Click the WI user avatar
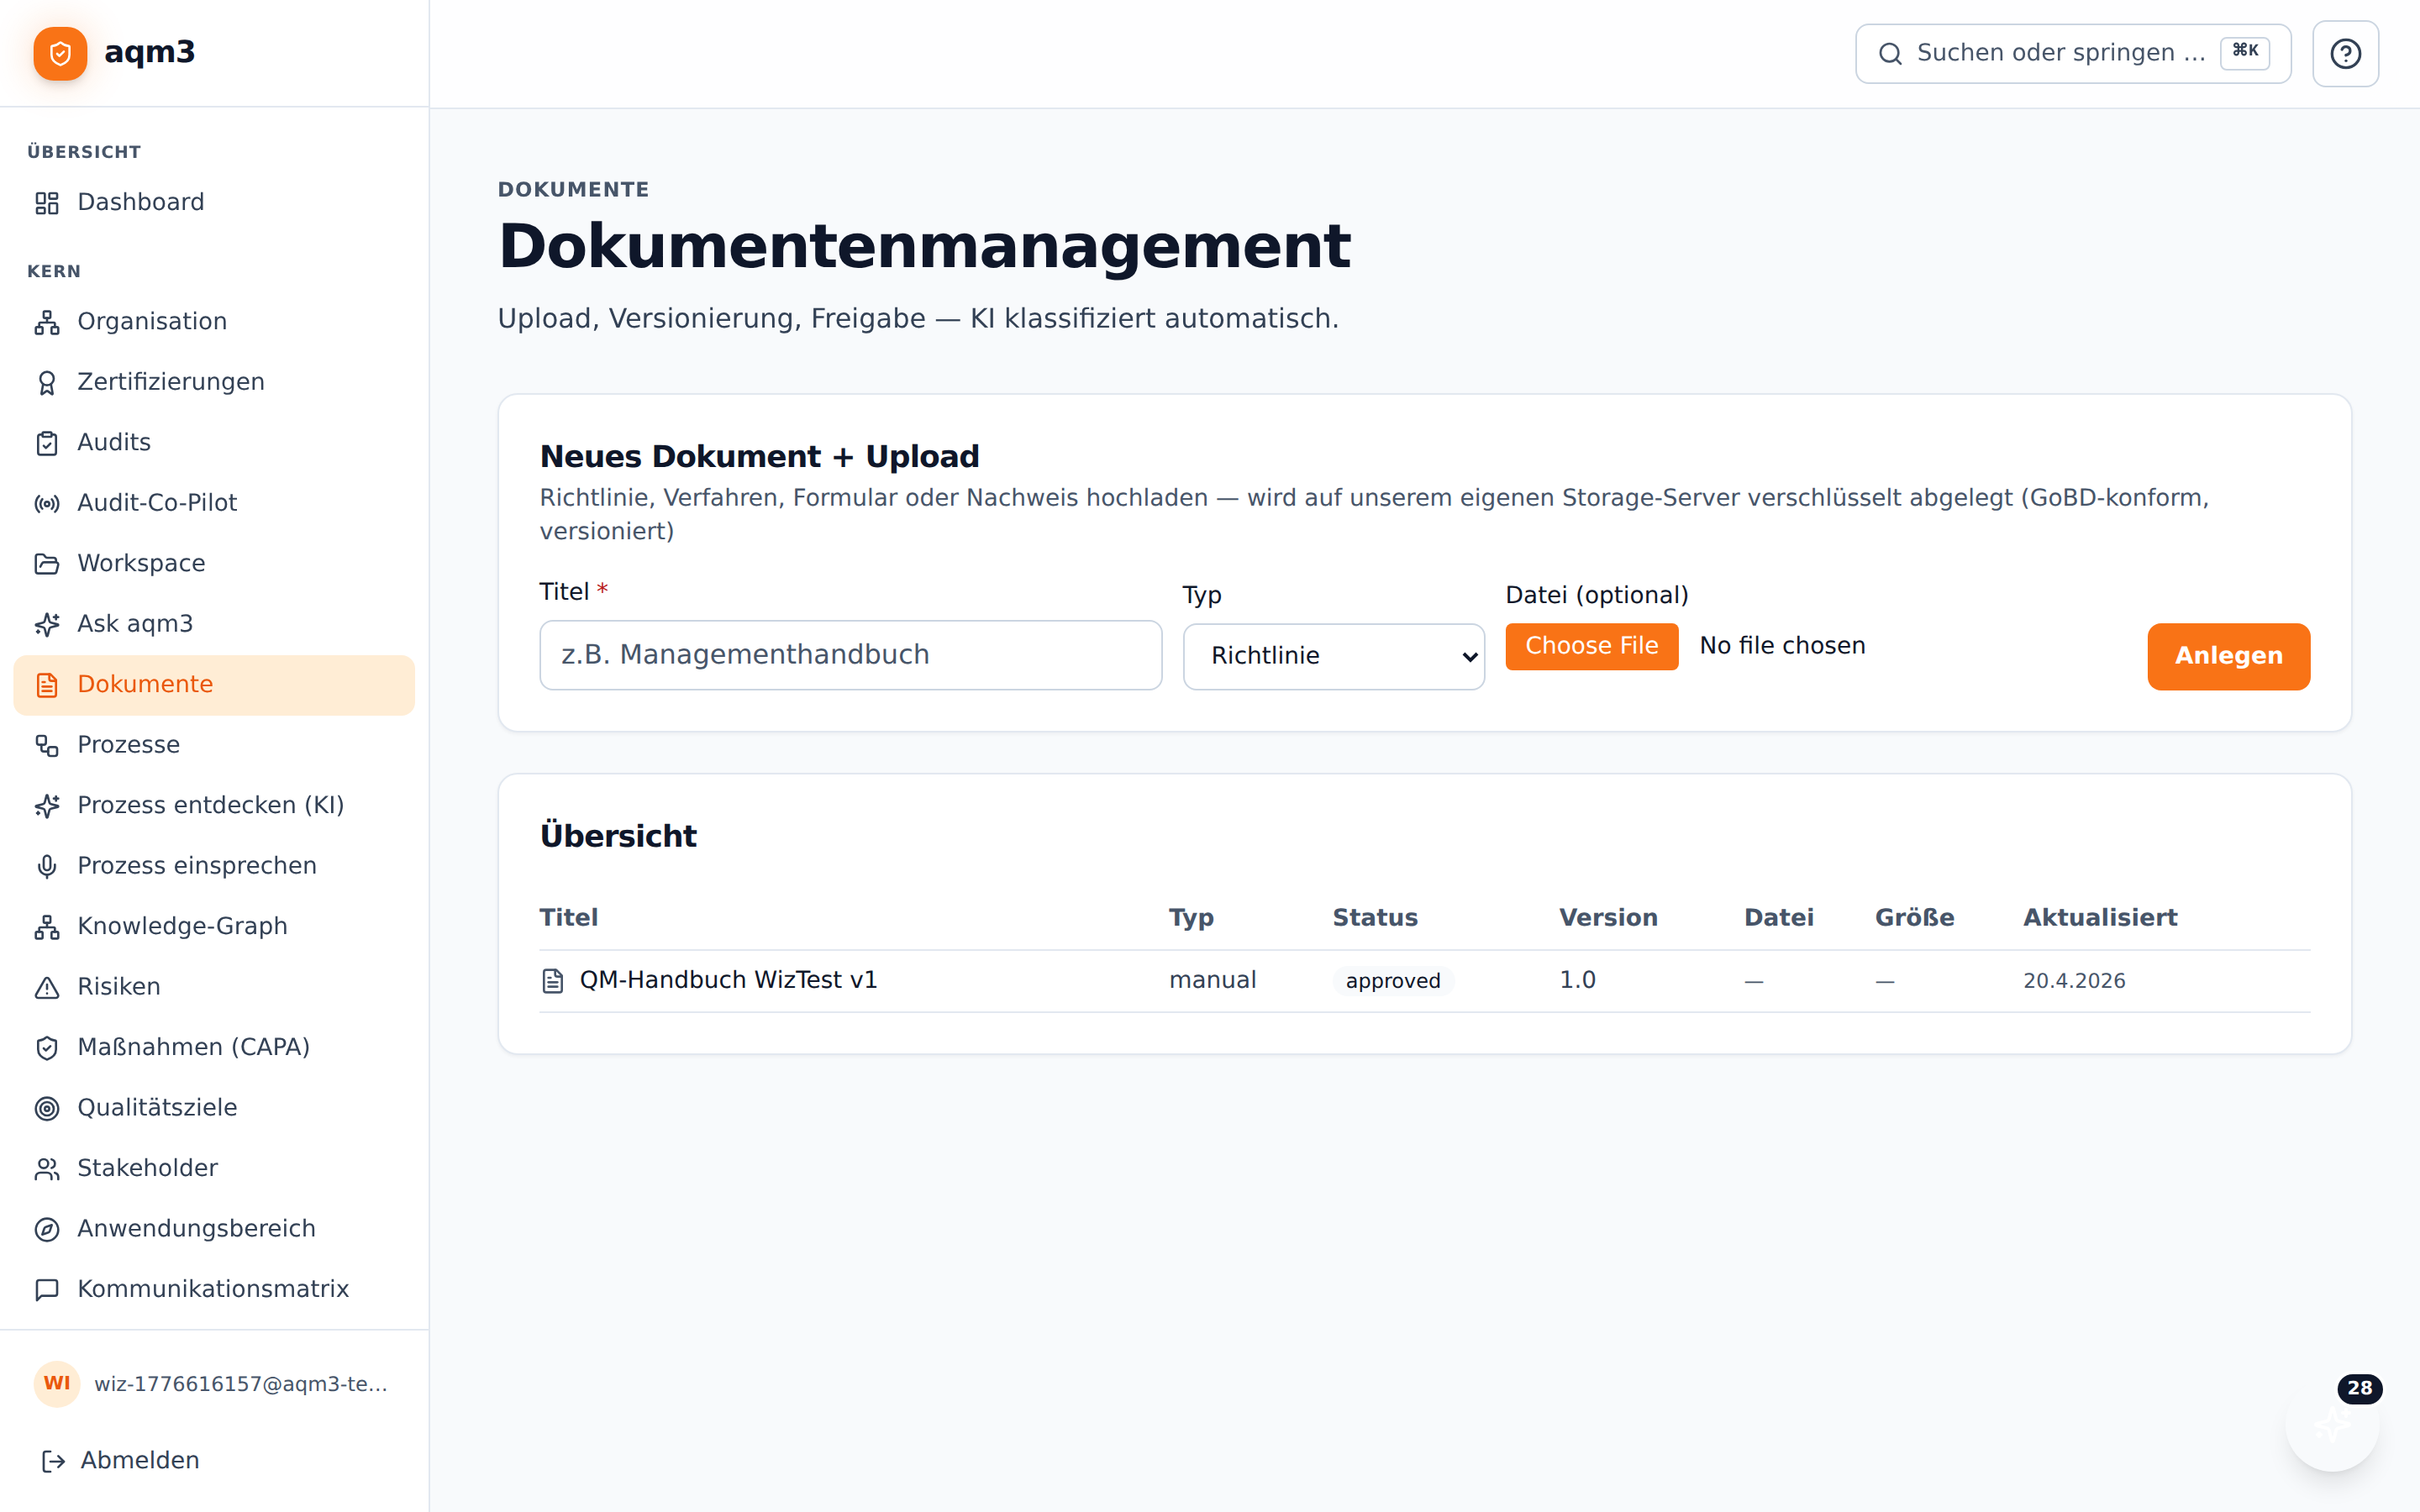Viewport: 2420px width, 1512px height. coord(57,1383)
